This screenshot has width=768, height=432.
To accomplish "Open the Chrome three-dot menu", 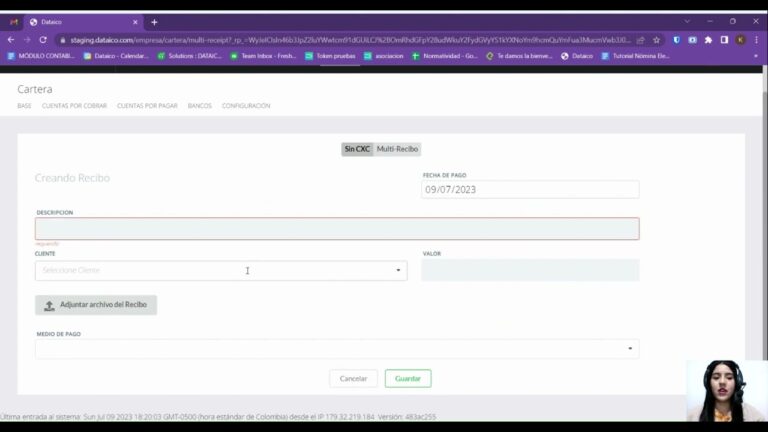I will click(756, 40).
